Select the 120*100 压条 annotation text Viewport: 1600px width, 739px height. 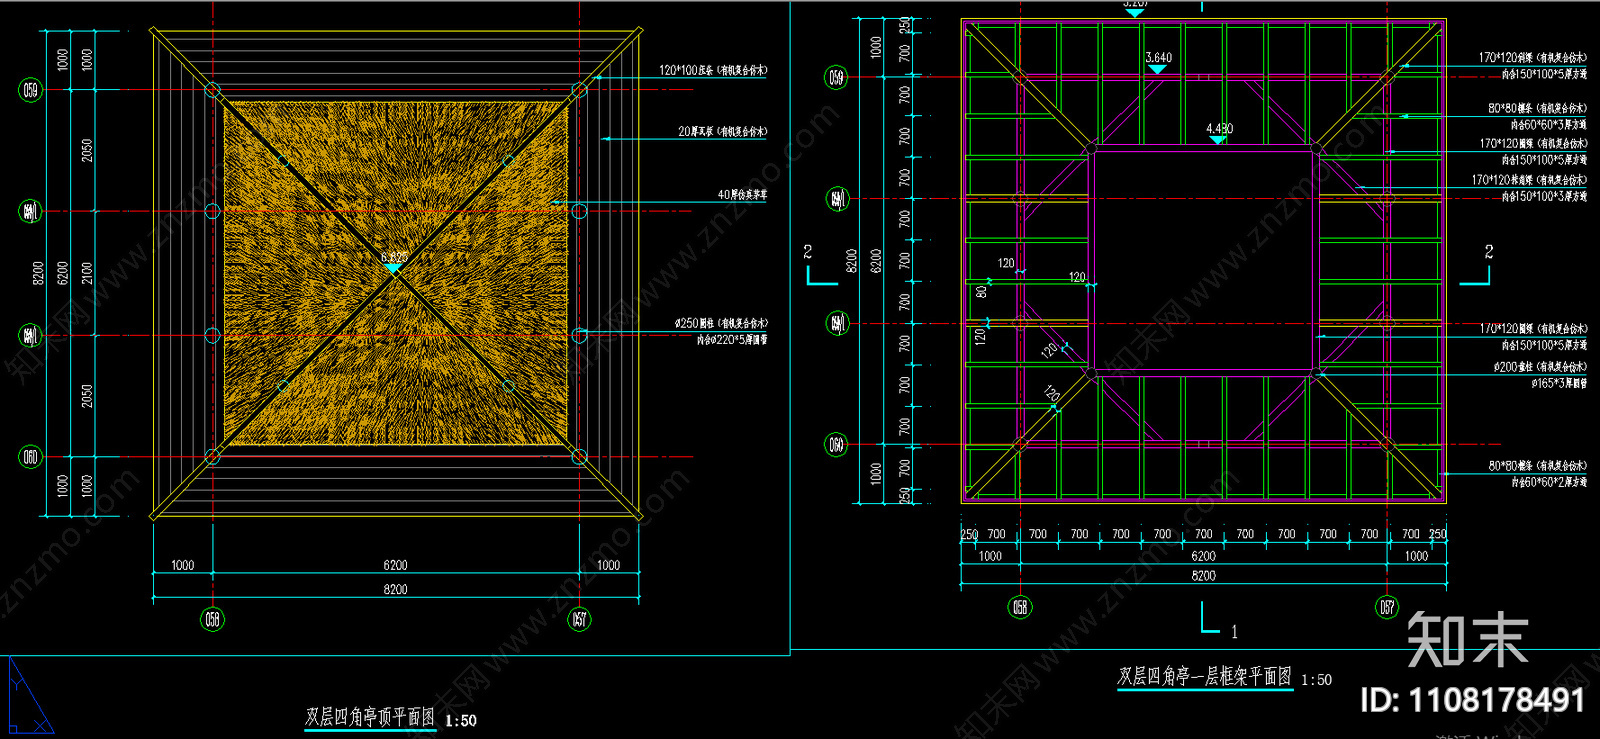point(713,70)
